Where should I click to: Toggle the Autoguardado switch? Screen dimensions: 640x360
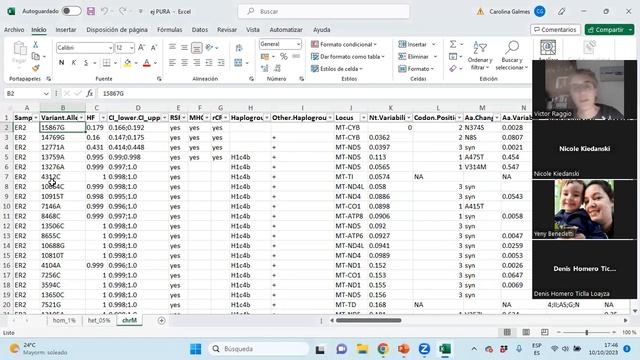point(71,11)
